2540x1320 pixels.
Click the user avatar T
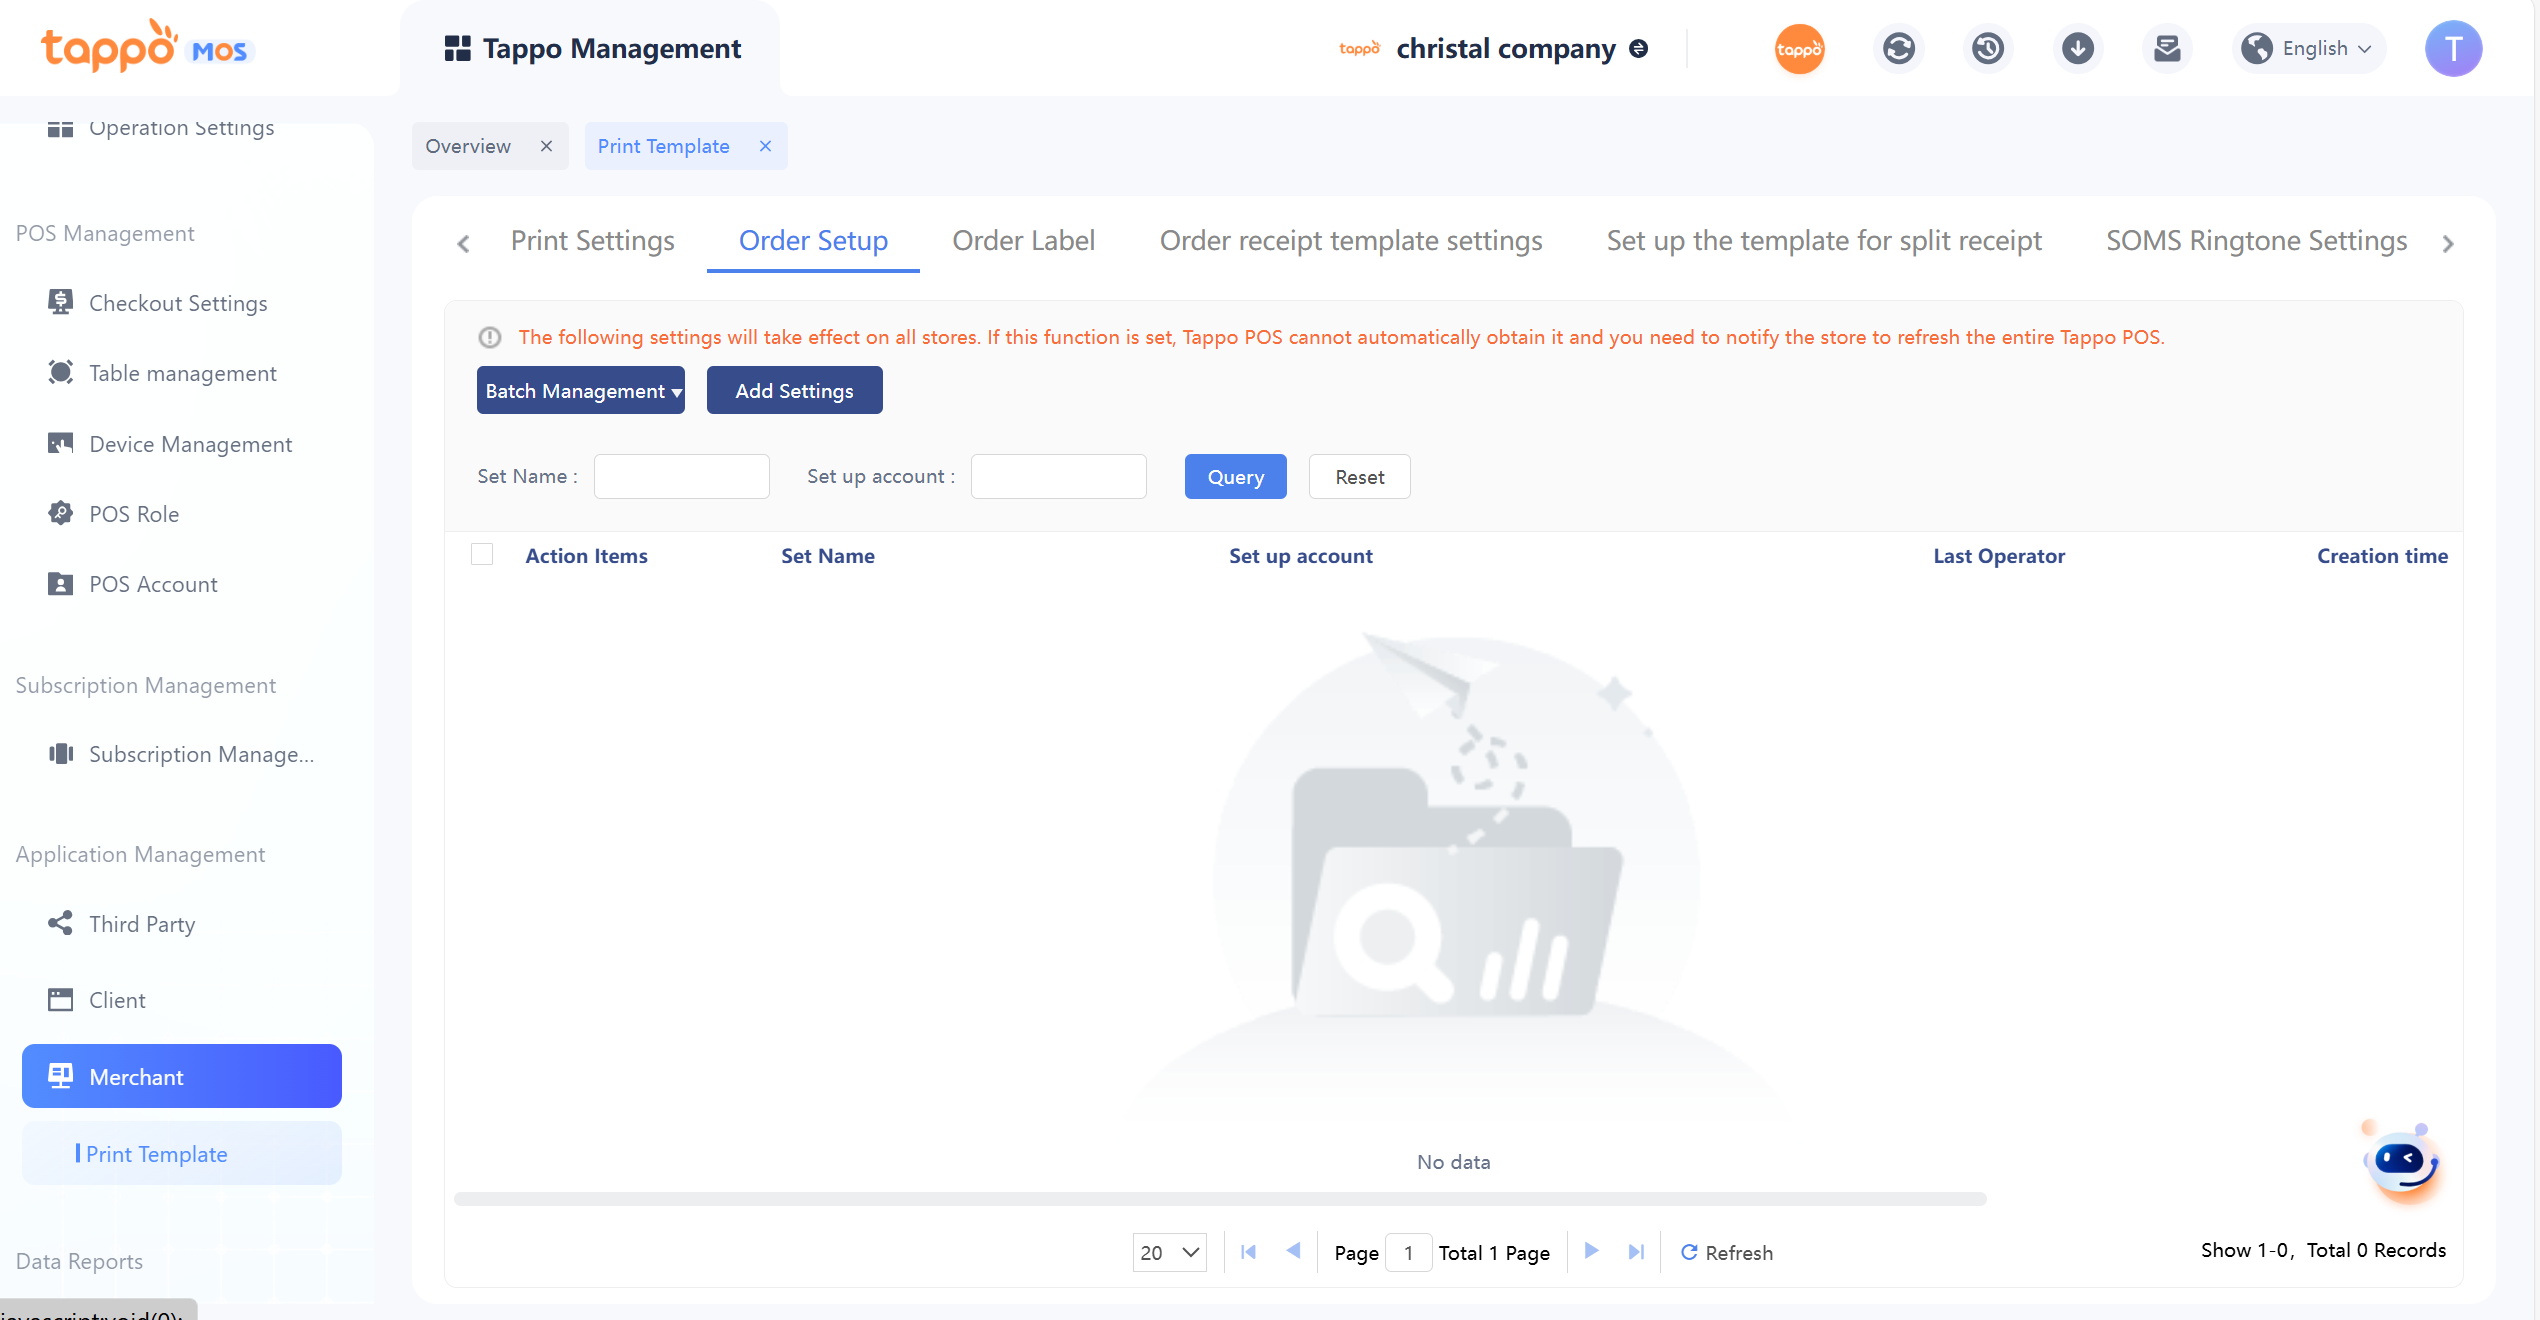tap(2452, 48)
